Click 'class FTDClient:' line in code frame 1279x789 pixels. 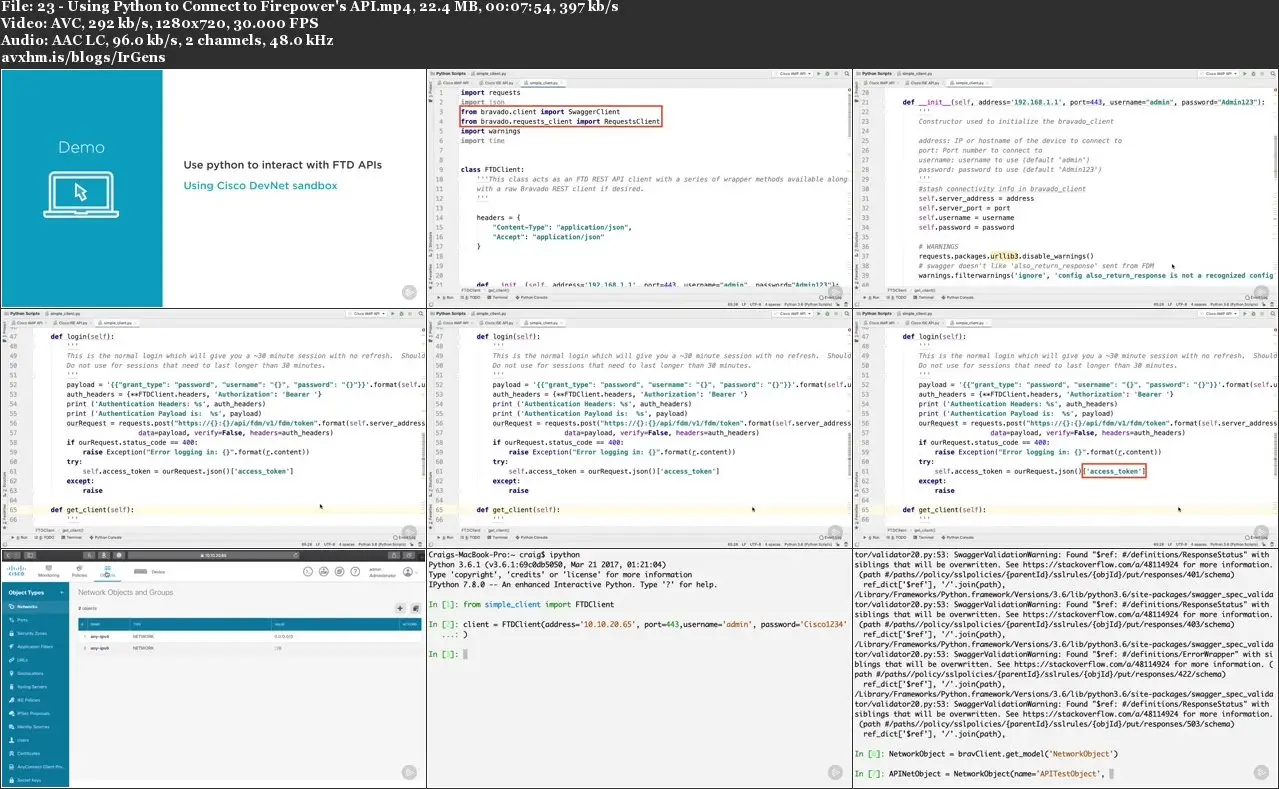click(493, 169)
